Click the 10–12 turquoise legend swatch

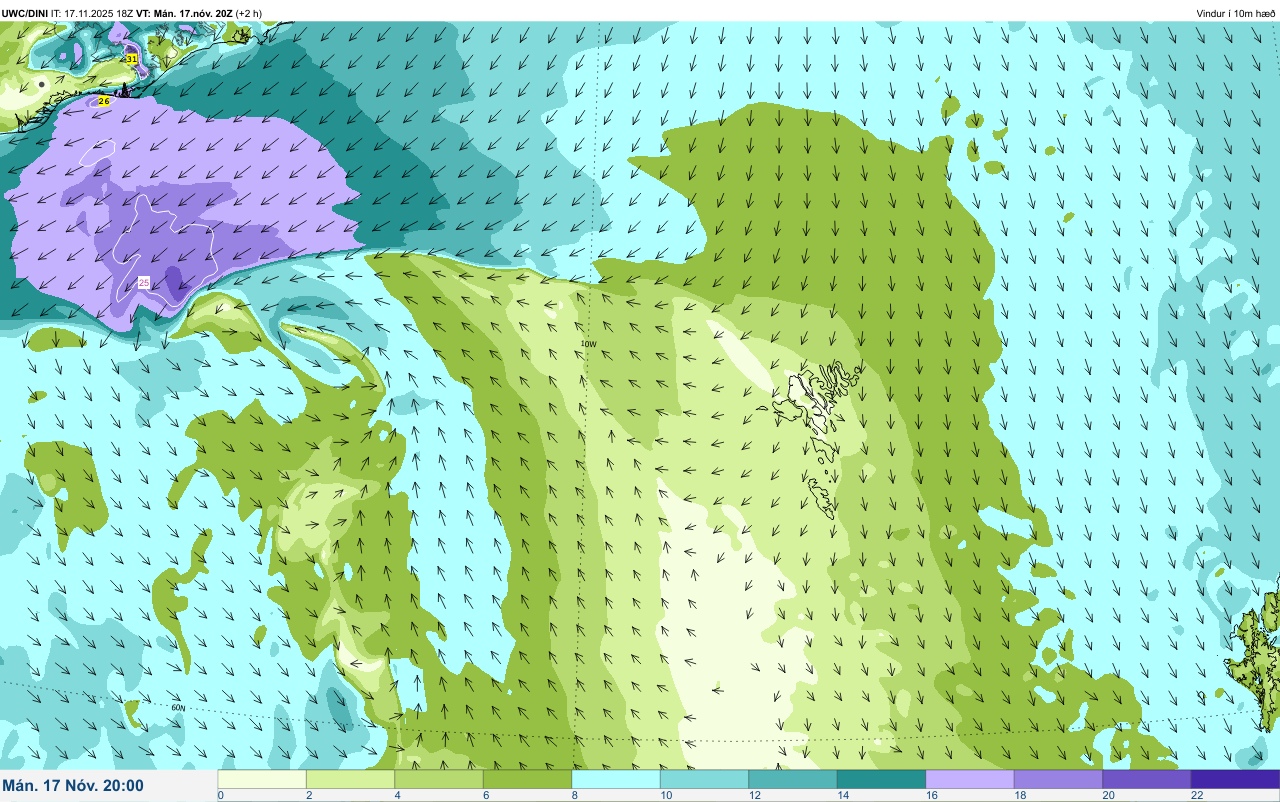(704, 779)
